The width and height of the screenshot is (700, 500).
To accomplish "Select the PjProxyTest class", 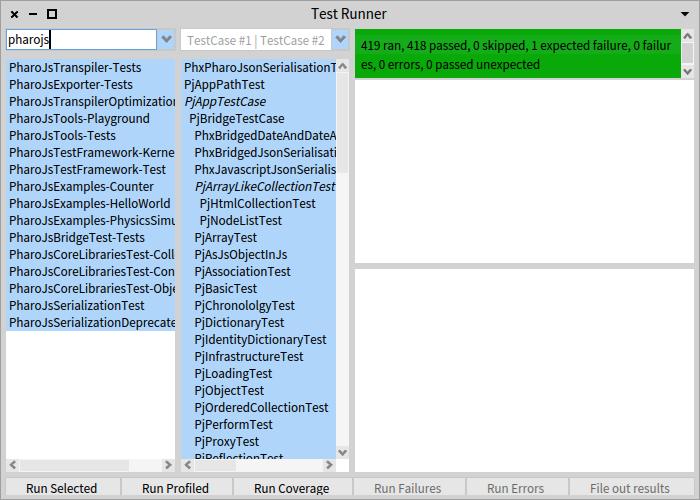I will (x=226, y=442).
